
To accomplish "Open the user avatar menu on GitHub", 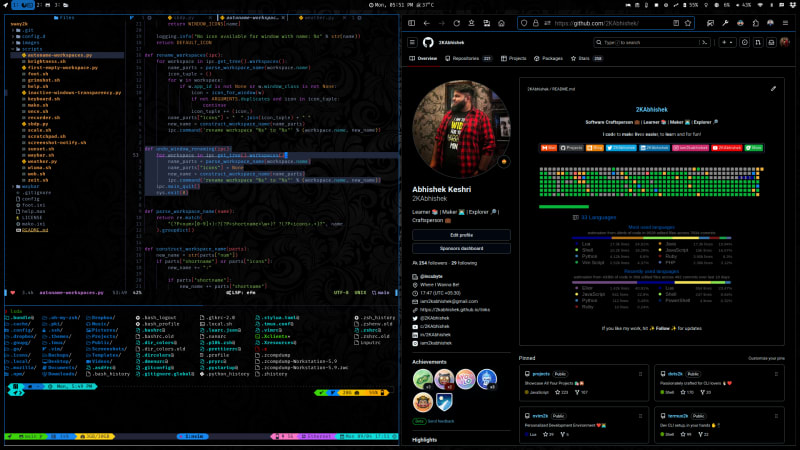I will [x=785, y=42].
